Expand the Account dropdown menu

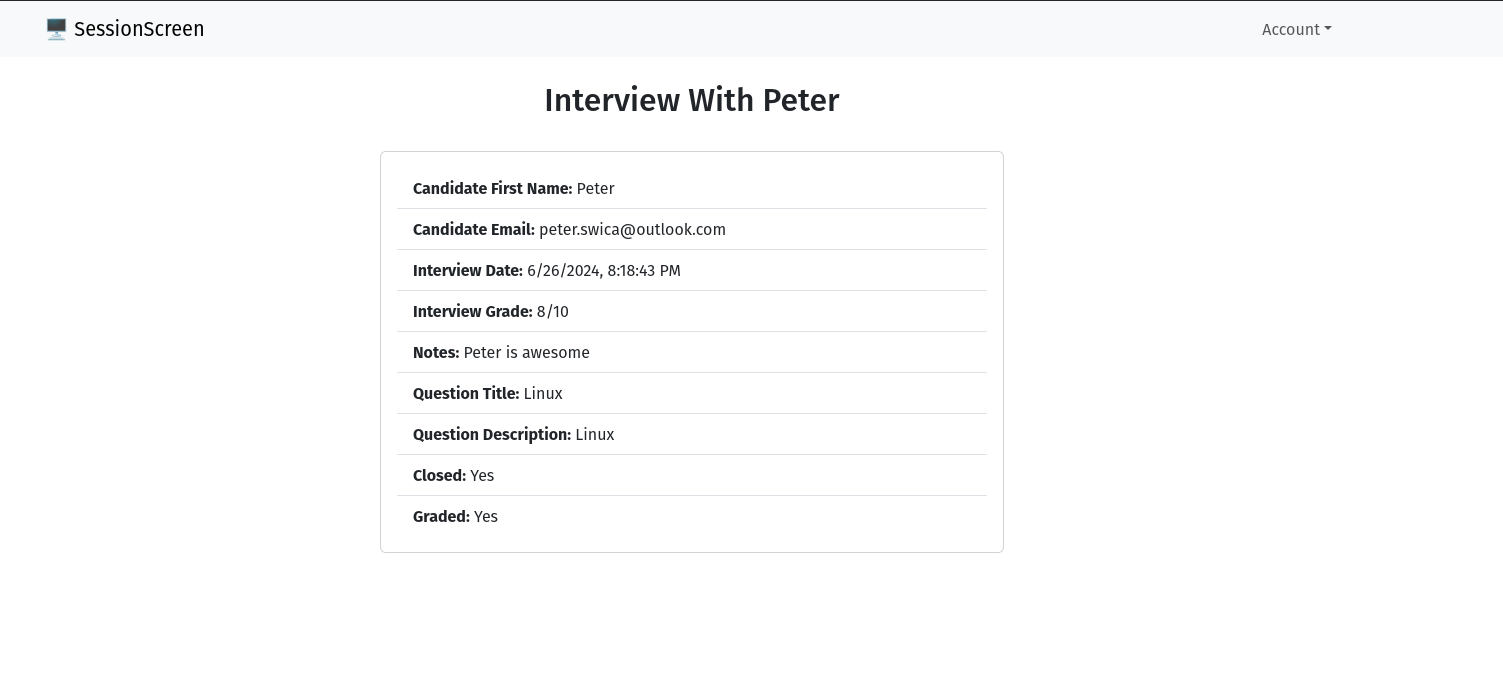[x=1296, y=29]
